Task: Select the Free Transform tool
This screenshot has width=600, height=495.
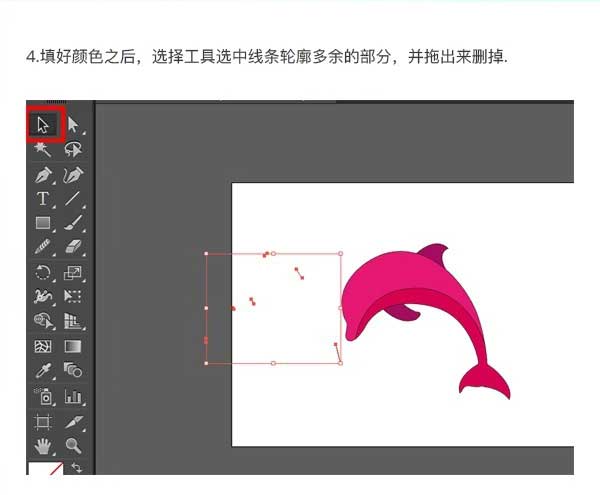Action: 73,296
